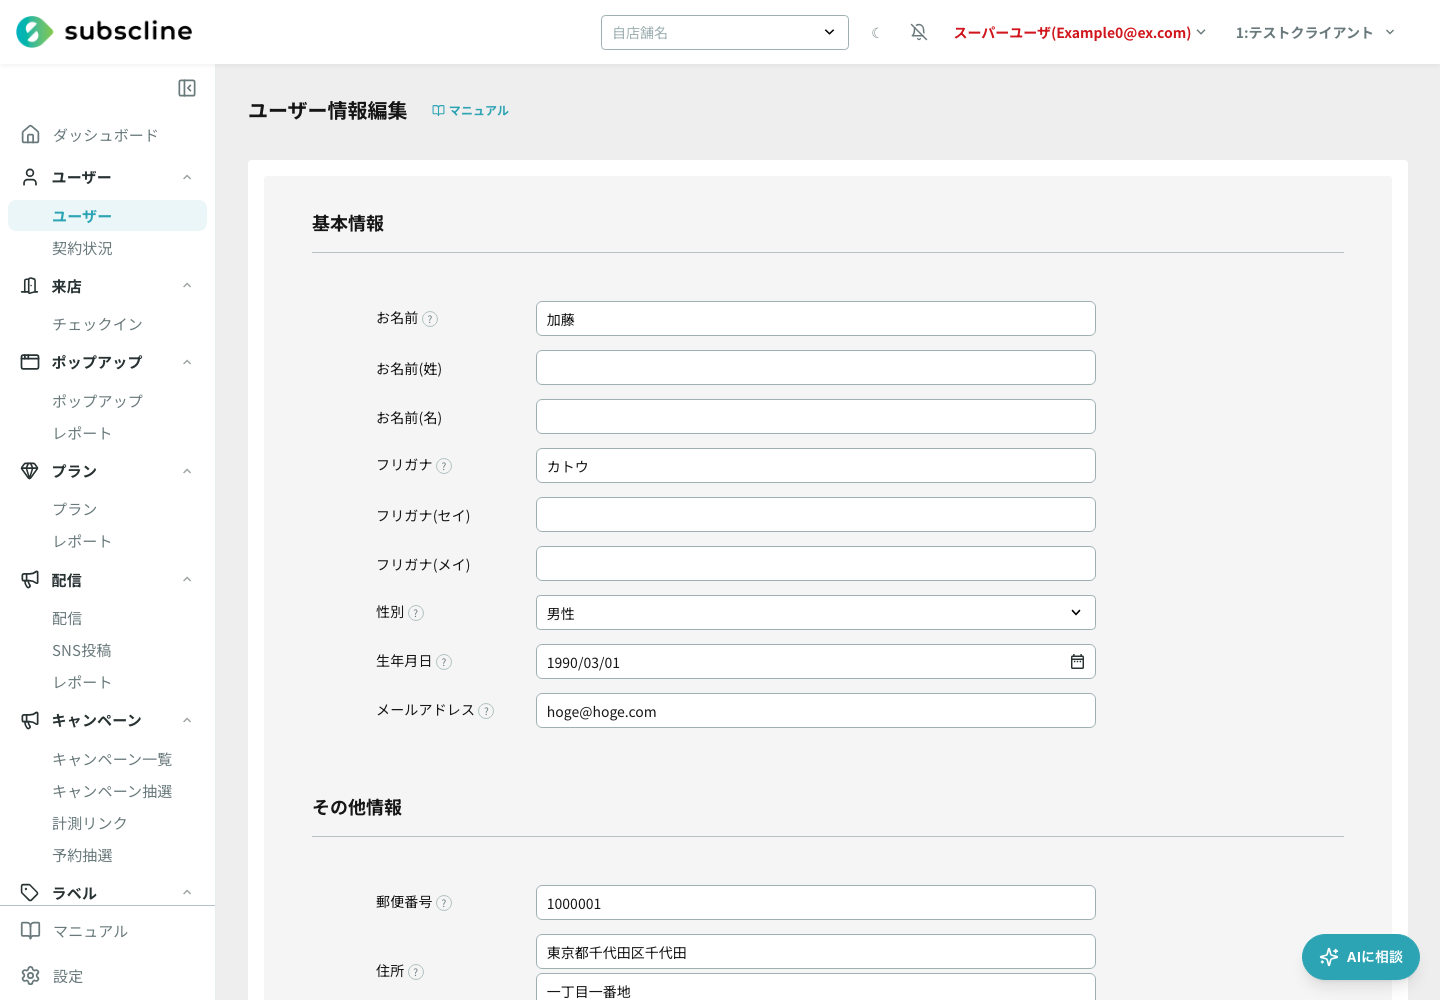Collapse the 来店 sidebar section

pos(187,286)
